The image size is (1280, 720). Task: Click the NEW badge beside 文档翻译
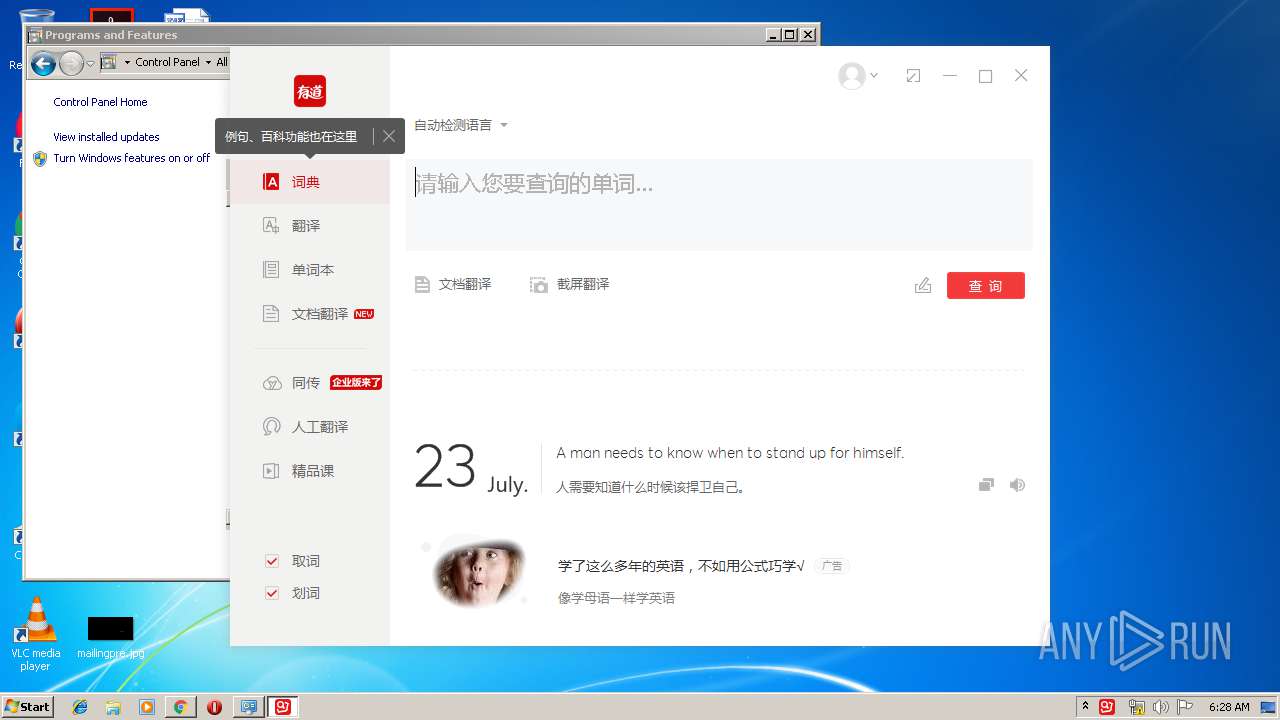coord(364,314)
